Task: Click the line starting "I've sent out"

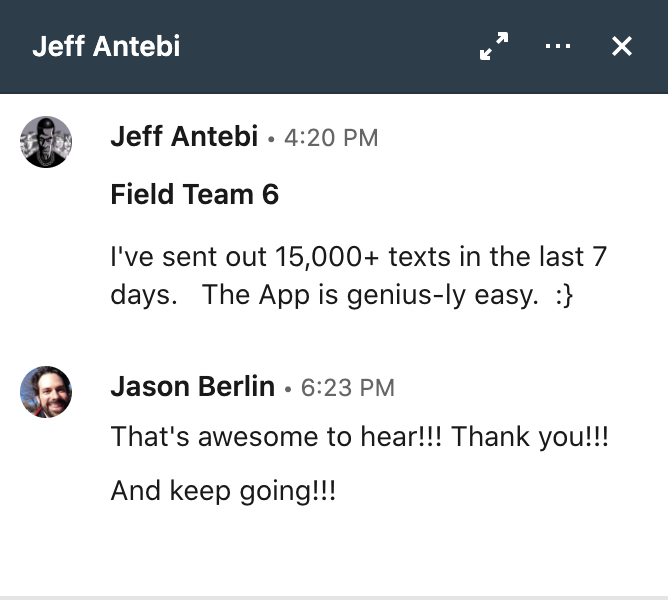Action: [359, 256]
